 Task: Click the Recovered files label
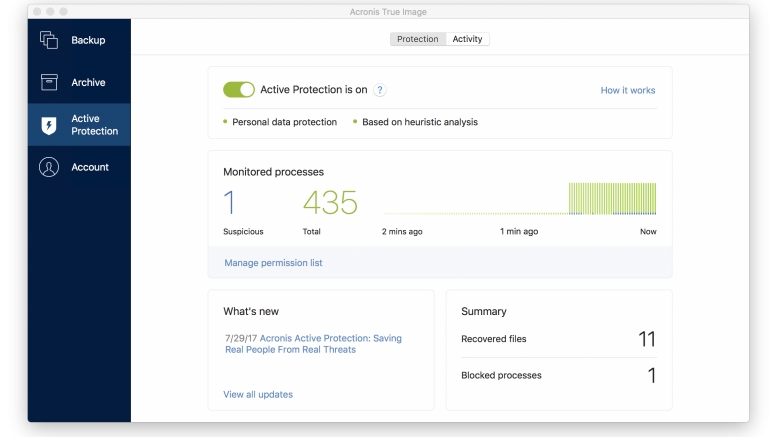coord(494,339)
